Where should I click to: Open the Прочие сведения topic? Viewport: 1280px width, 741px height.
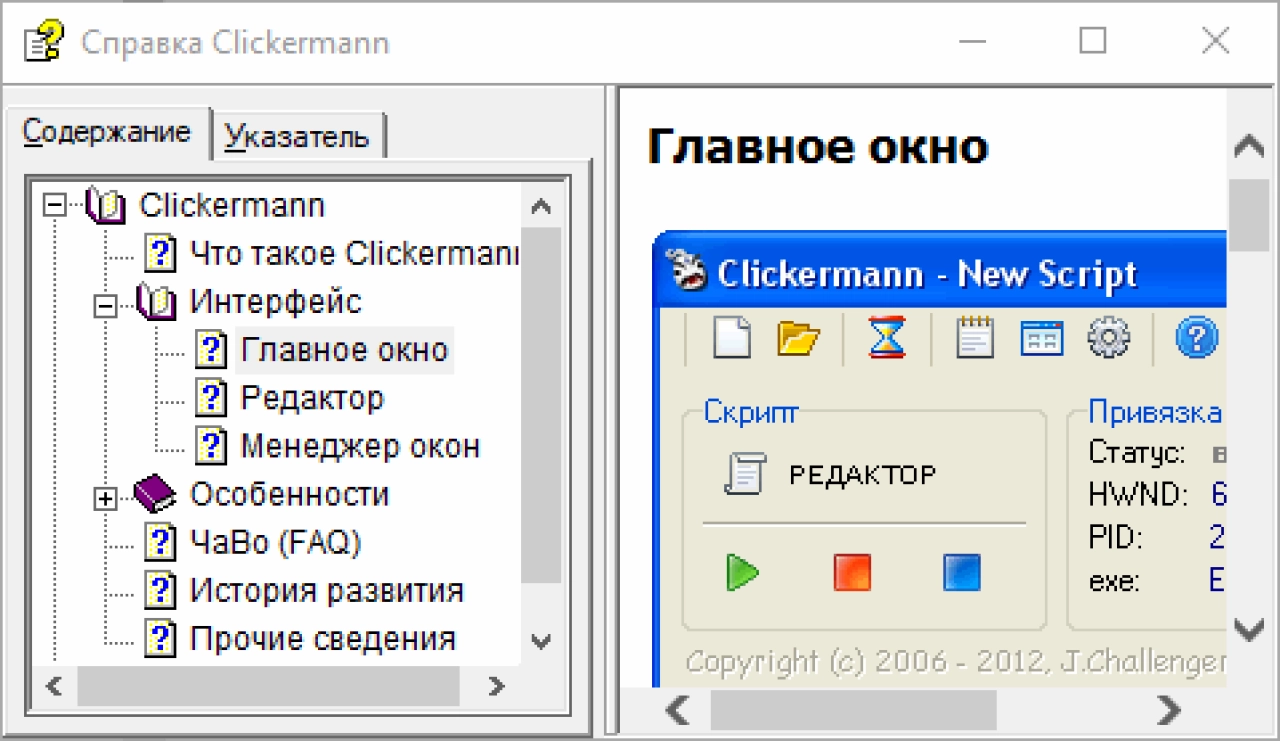[x=323, y=638]
